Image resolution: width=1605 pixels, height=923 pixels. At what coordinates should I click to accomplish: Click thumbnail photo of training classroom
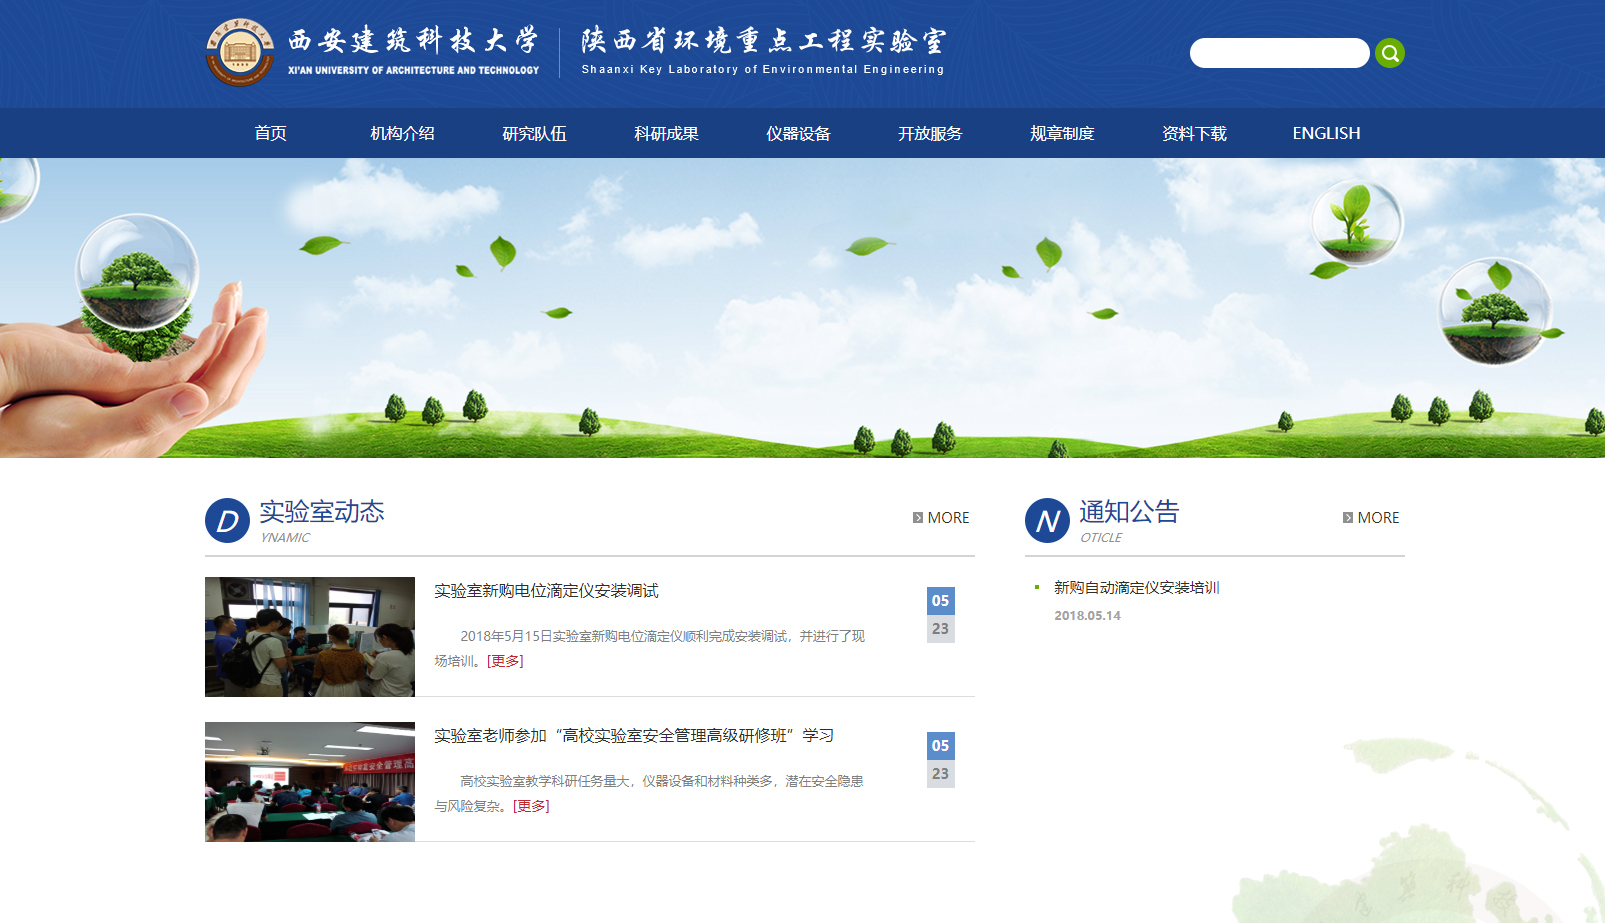[x=310, y=782]
